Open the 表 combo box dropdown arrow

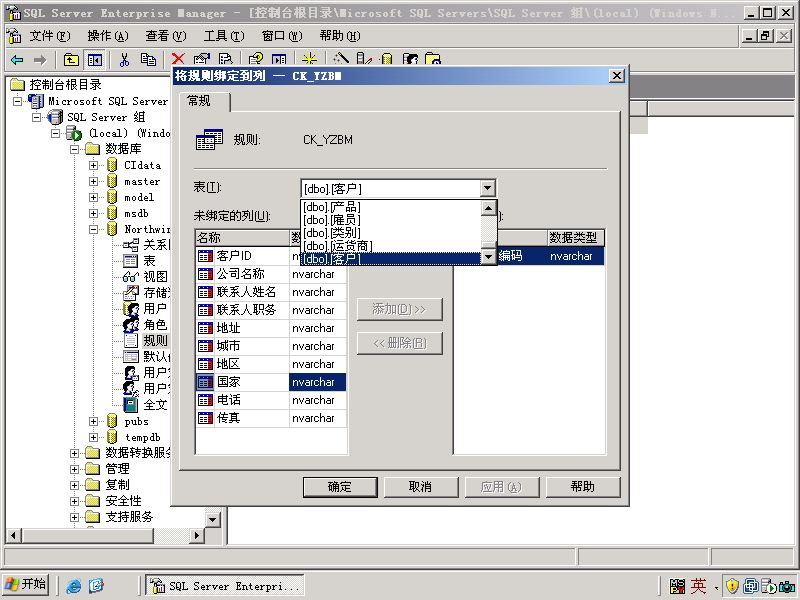click(x=488, y=188)
